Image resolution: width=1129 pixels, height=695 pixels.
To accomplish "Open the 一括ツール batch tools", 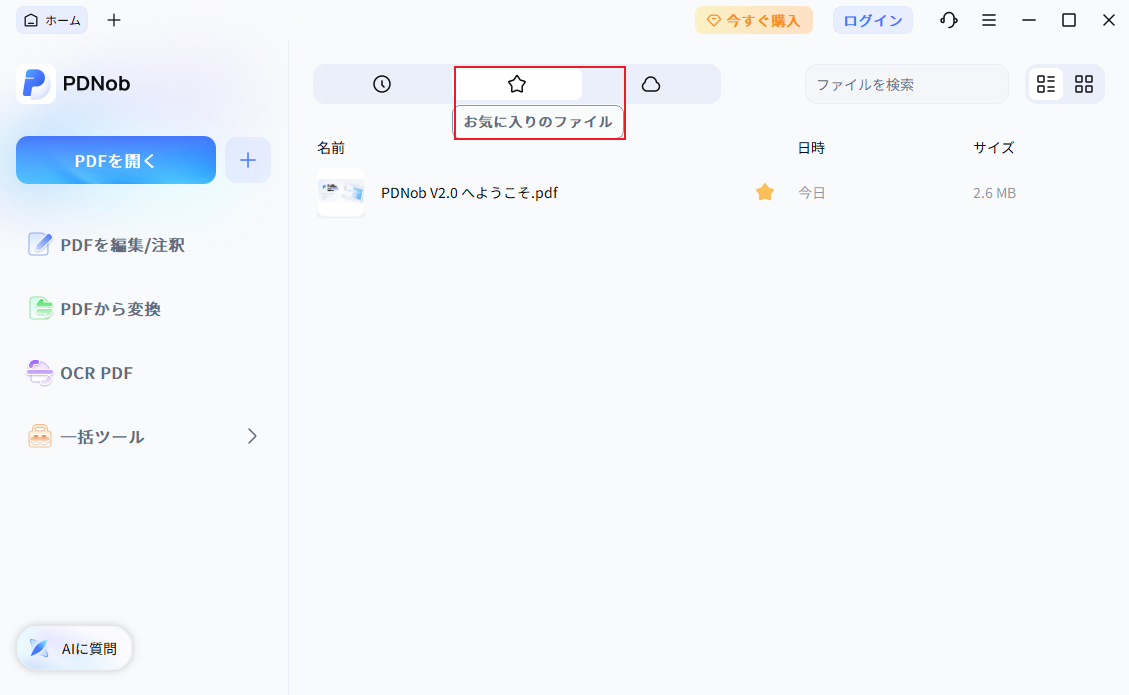I will tap(103, 436).
